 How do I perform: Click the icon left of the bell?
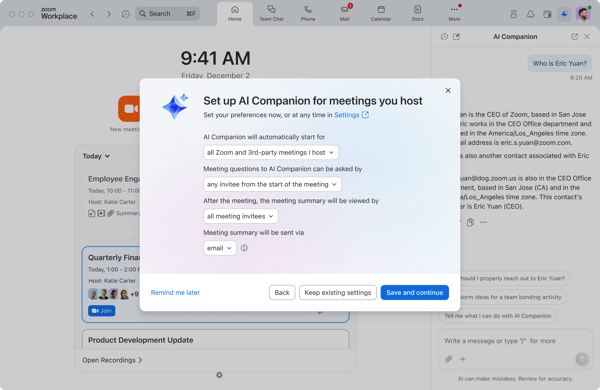point(514,14)
